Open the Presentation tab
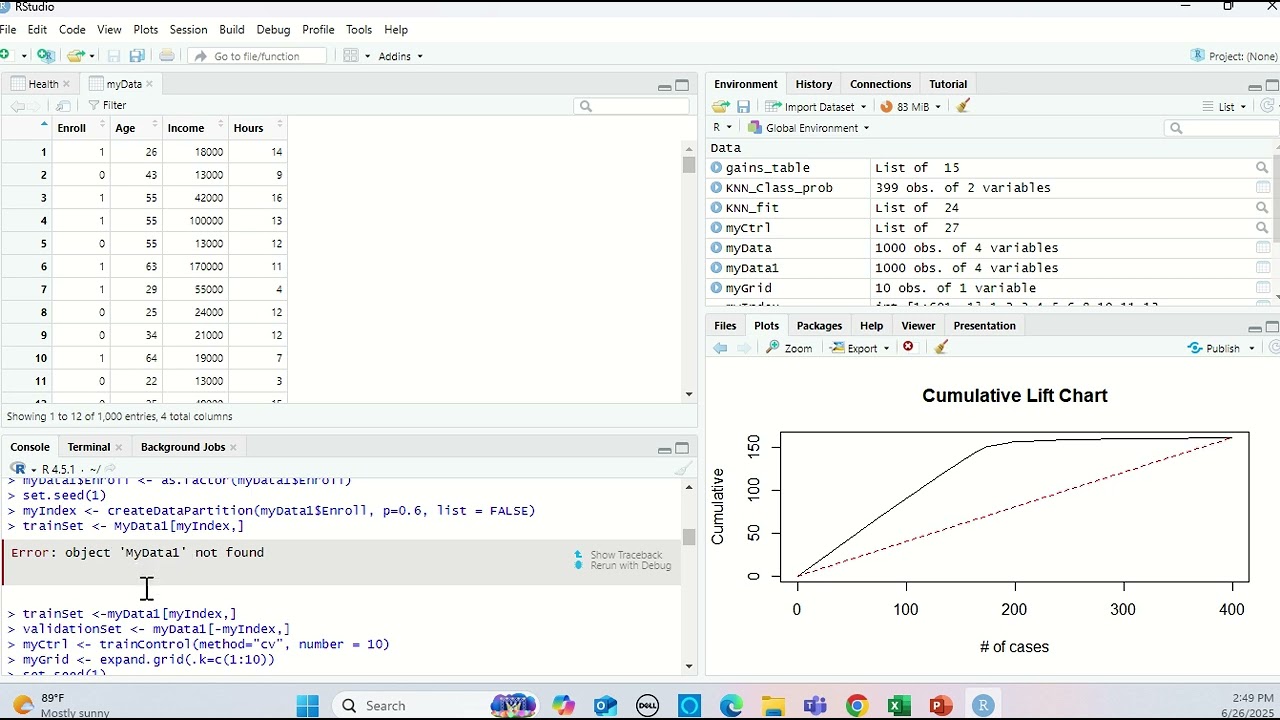Screen dimensions: 1280x720 click(984, 326)
